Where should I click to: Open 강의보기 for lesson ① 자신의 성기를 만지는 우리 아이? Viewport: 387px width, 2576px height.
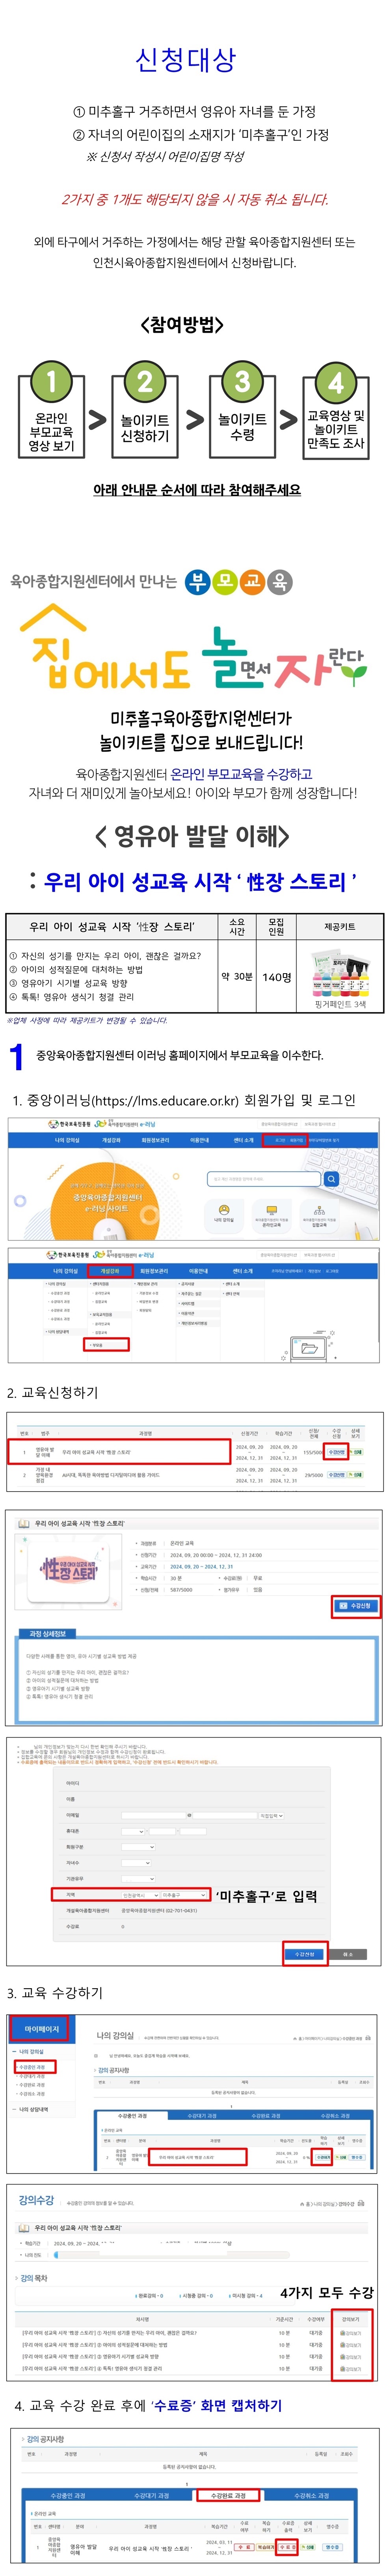pyautogui.click(x=351, y=2333)
